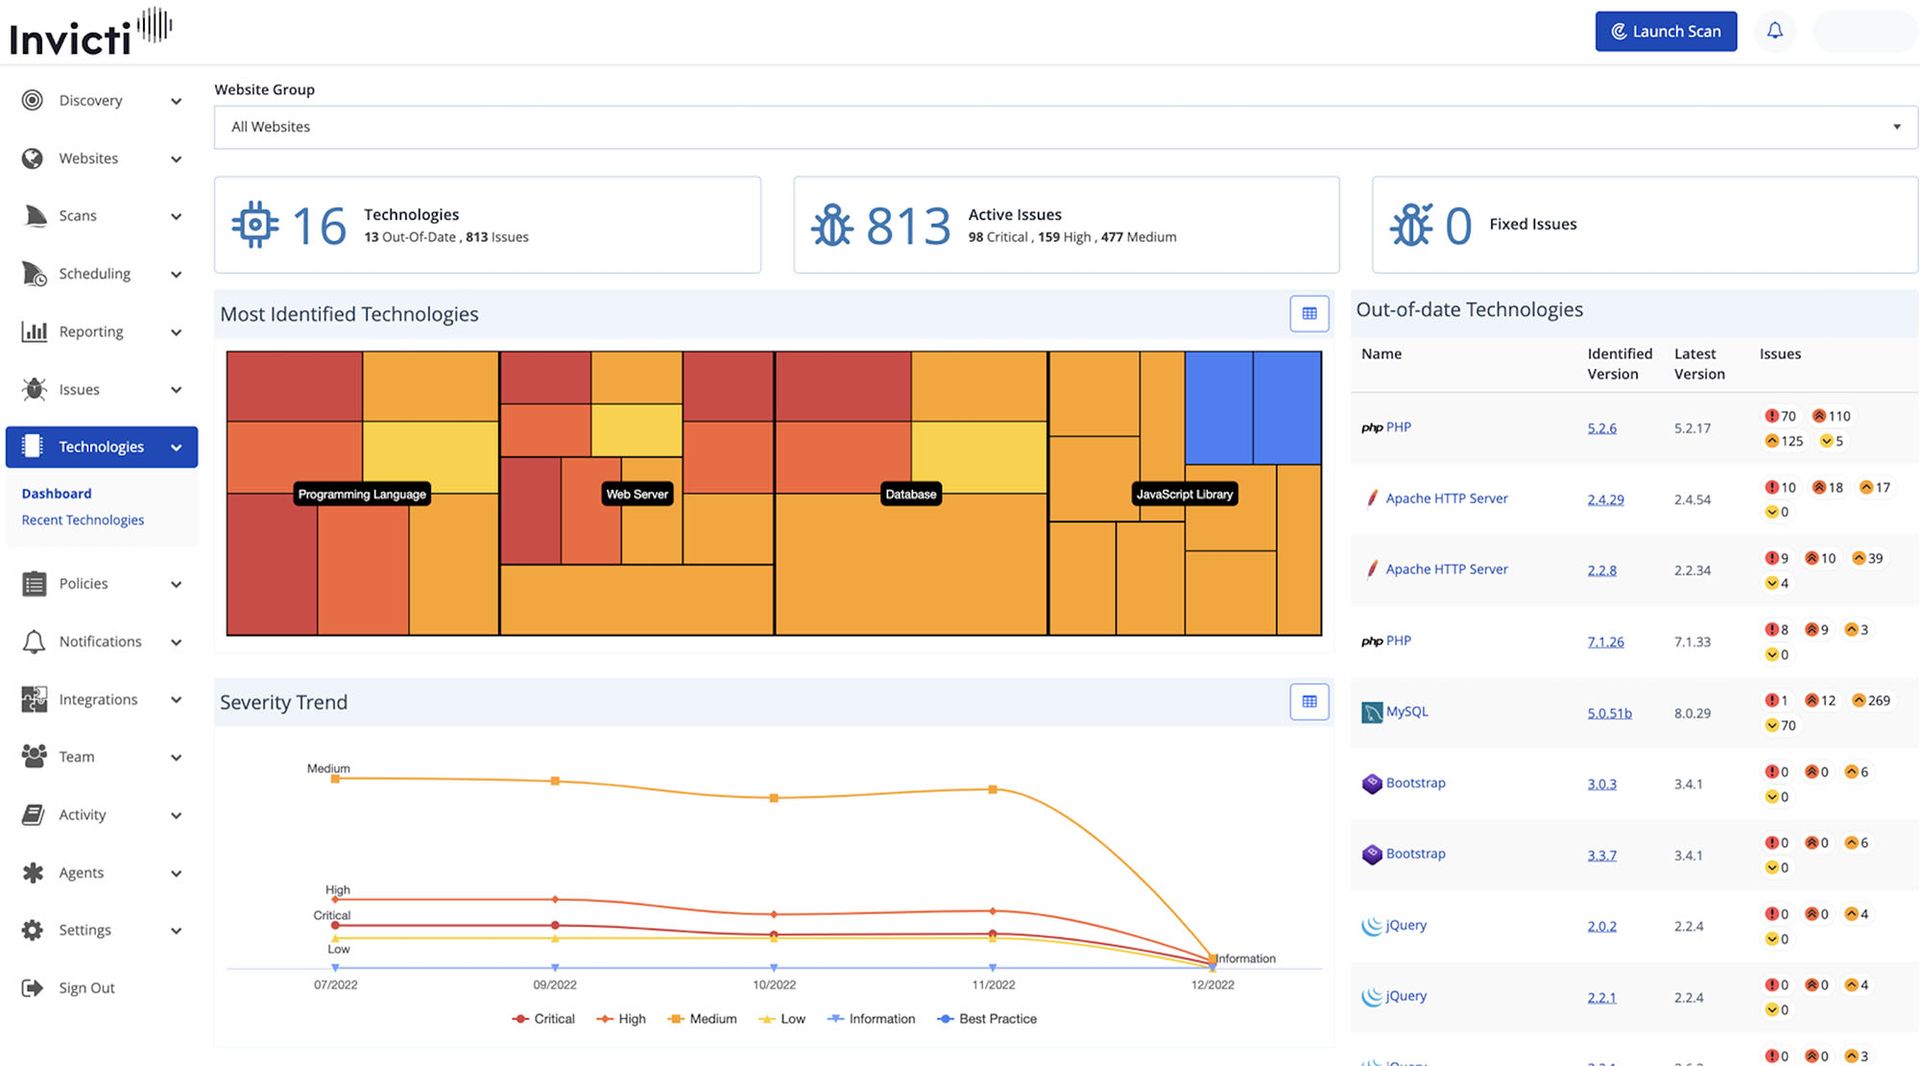1920x1066 pixels.
Task: Open MySQL version 5.0.51b link
Action: (x=1610, y=713)
